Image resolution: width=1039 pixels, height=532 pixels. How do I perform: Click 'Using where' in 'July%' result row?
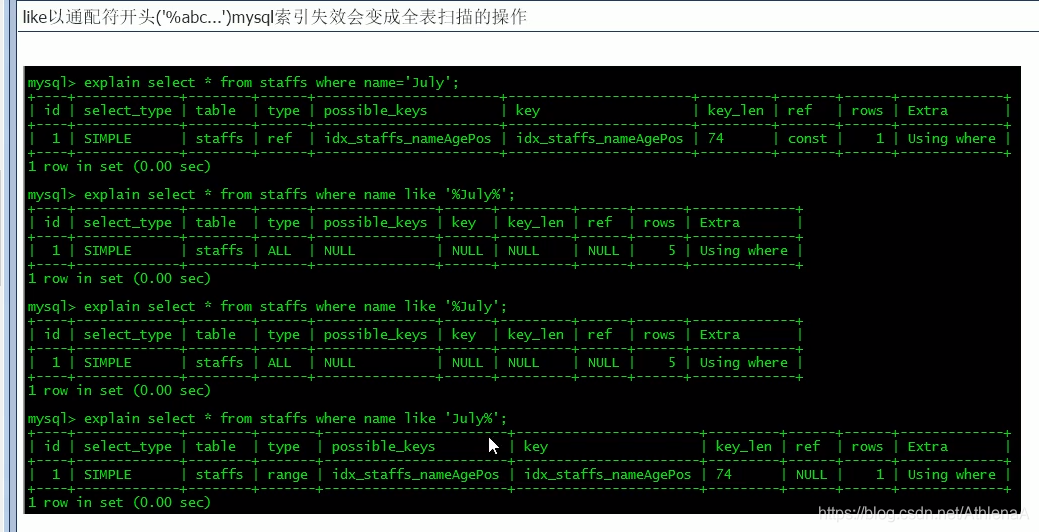tap(952, 474)
